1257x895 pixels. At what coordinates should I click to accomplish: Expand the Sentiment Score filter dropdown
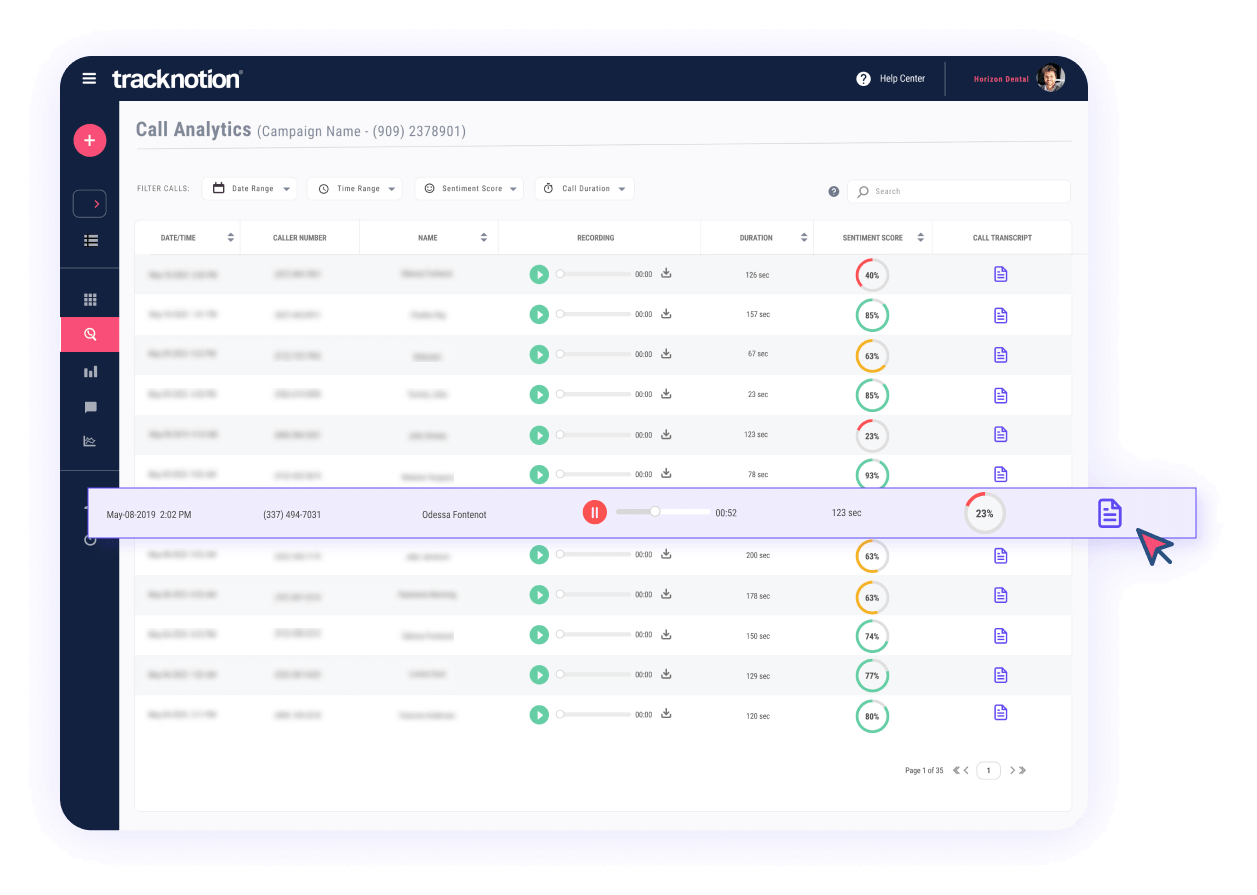(469, 189)
